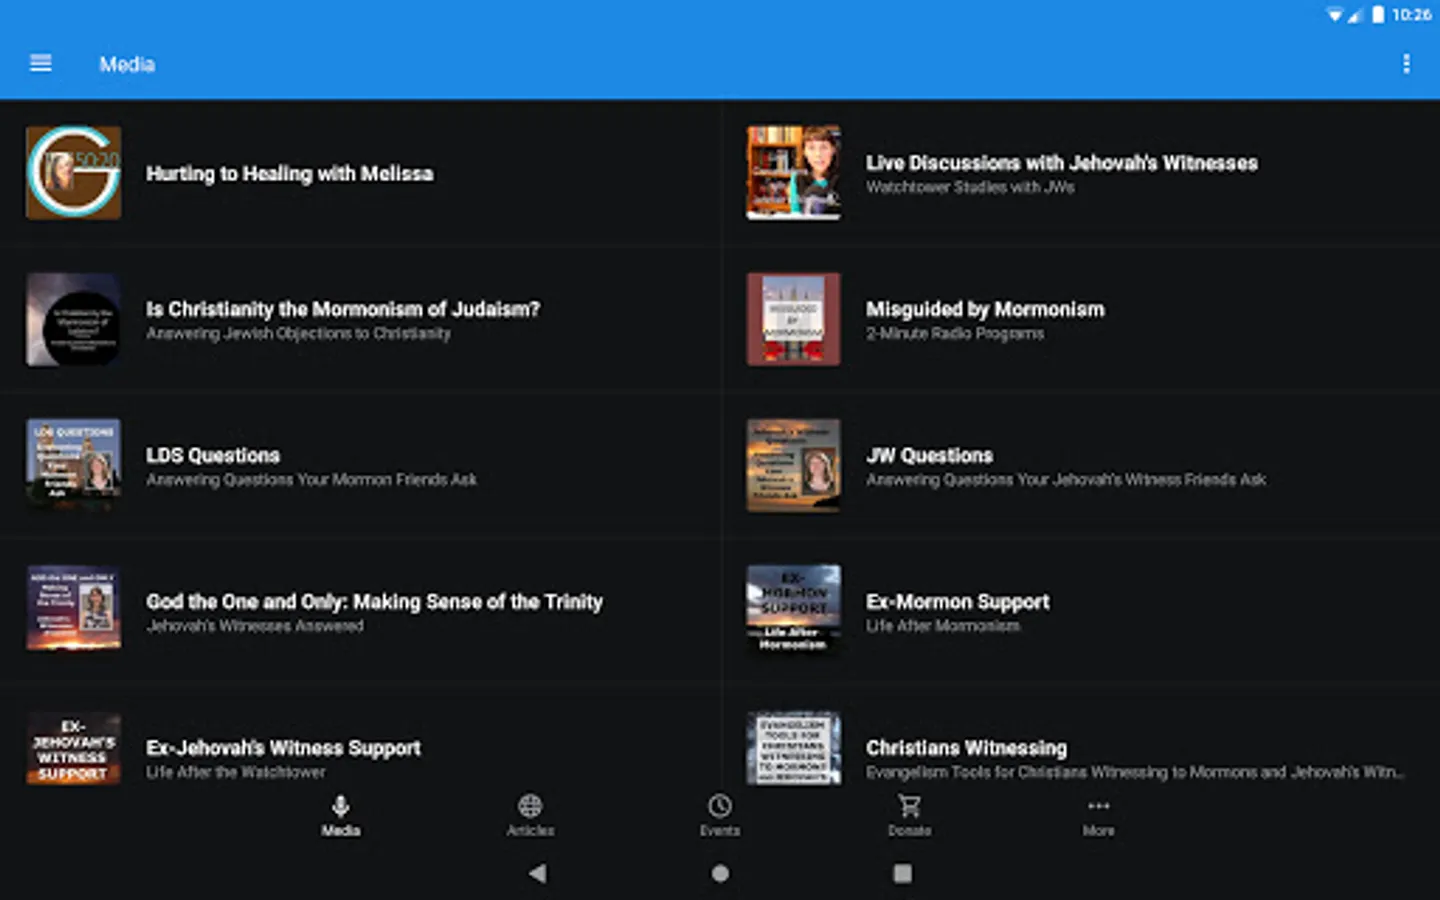Open the More tab
Viewport: 1440px width, 900px height.
point(1098,816)
